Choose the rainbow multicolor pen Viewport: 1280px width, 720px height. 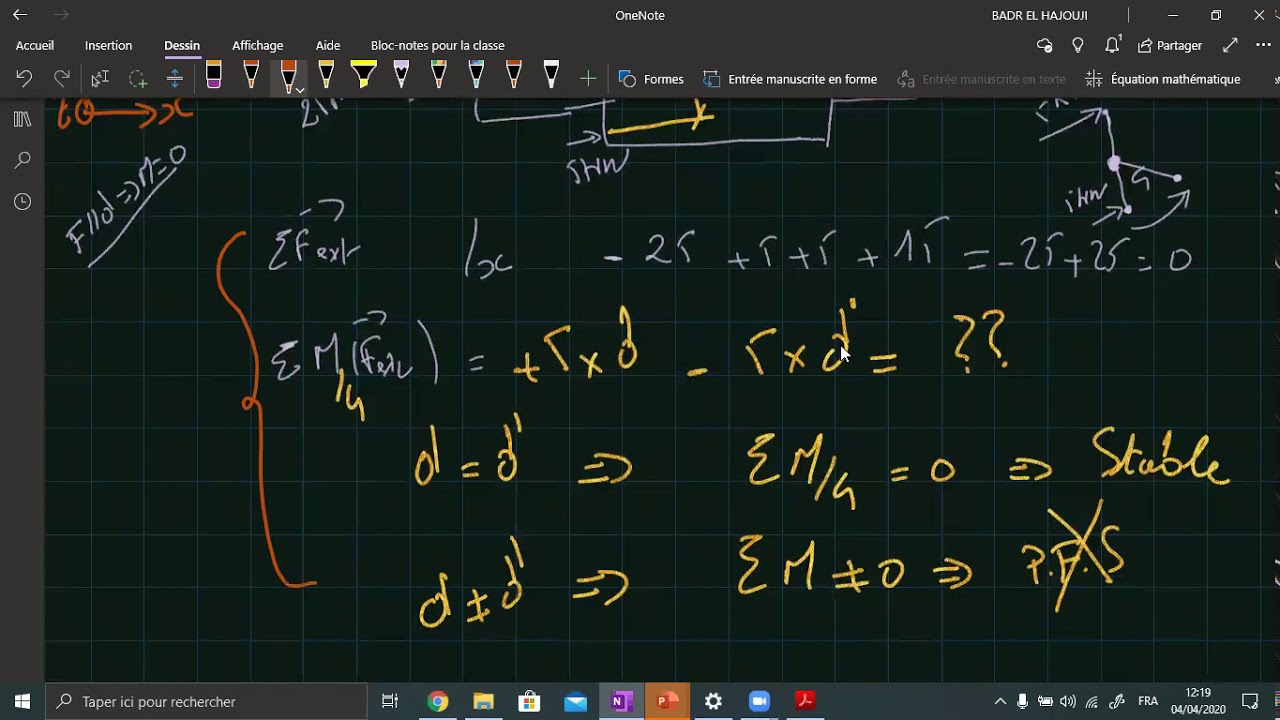click(x=438, y=77)
